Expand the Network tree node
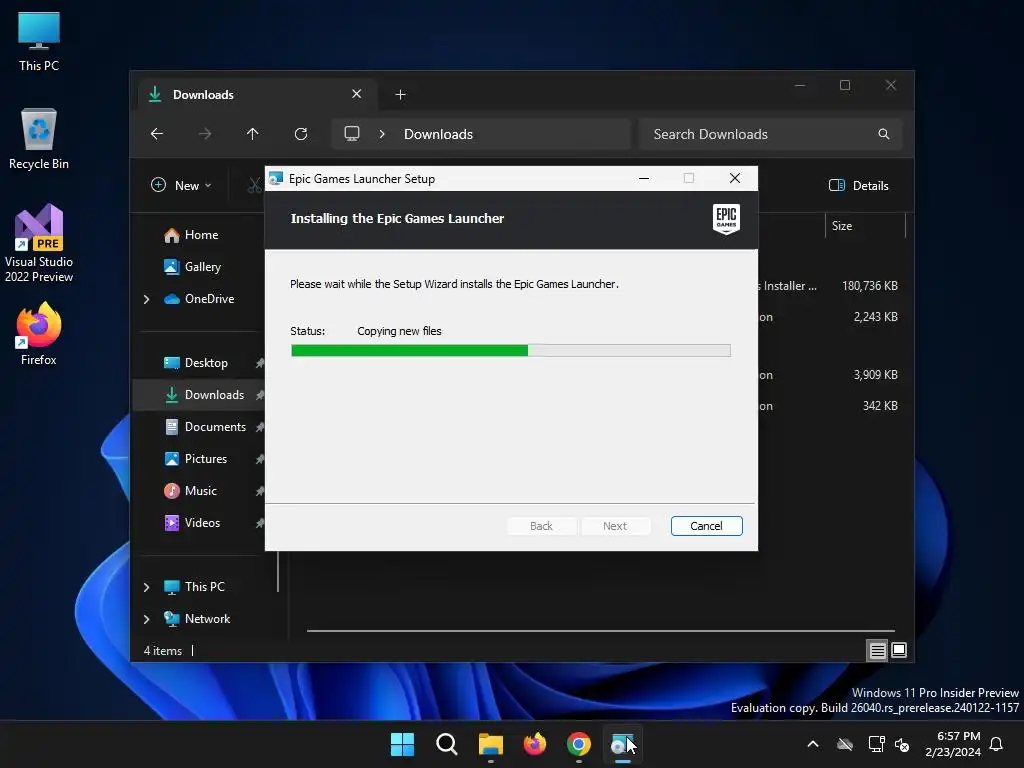The image size is (1024, 768). click(x=146, y=619)
